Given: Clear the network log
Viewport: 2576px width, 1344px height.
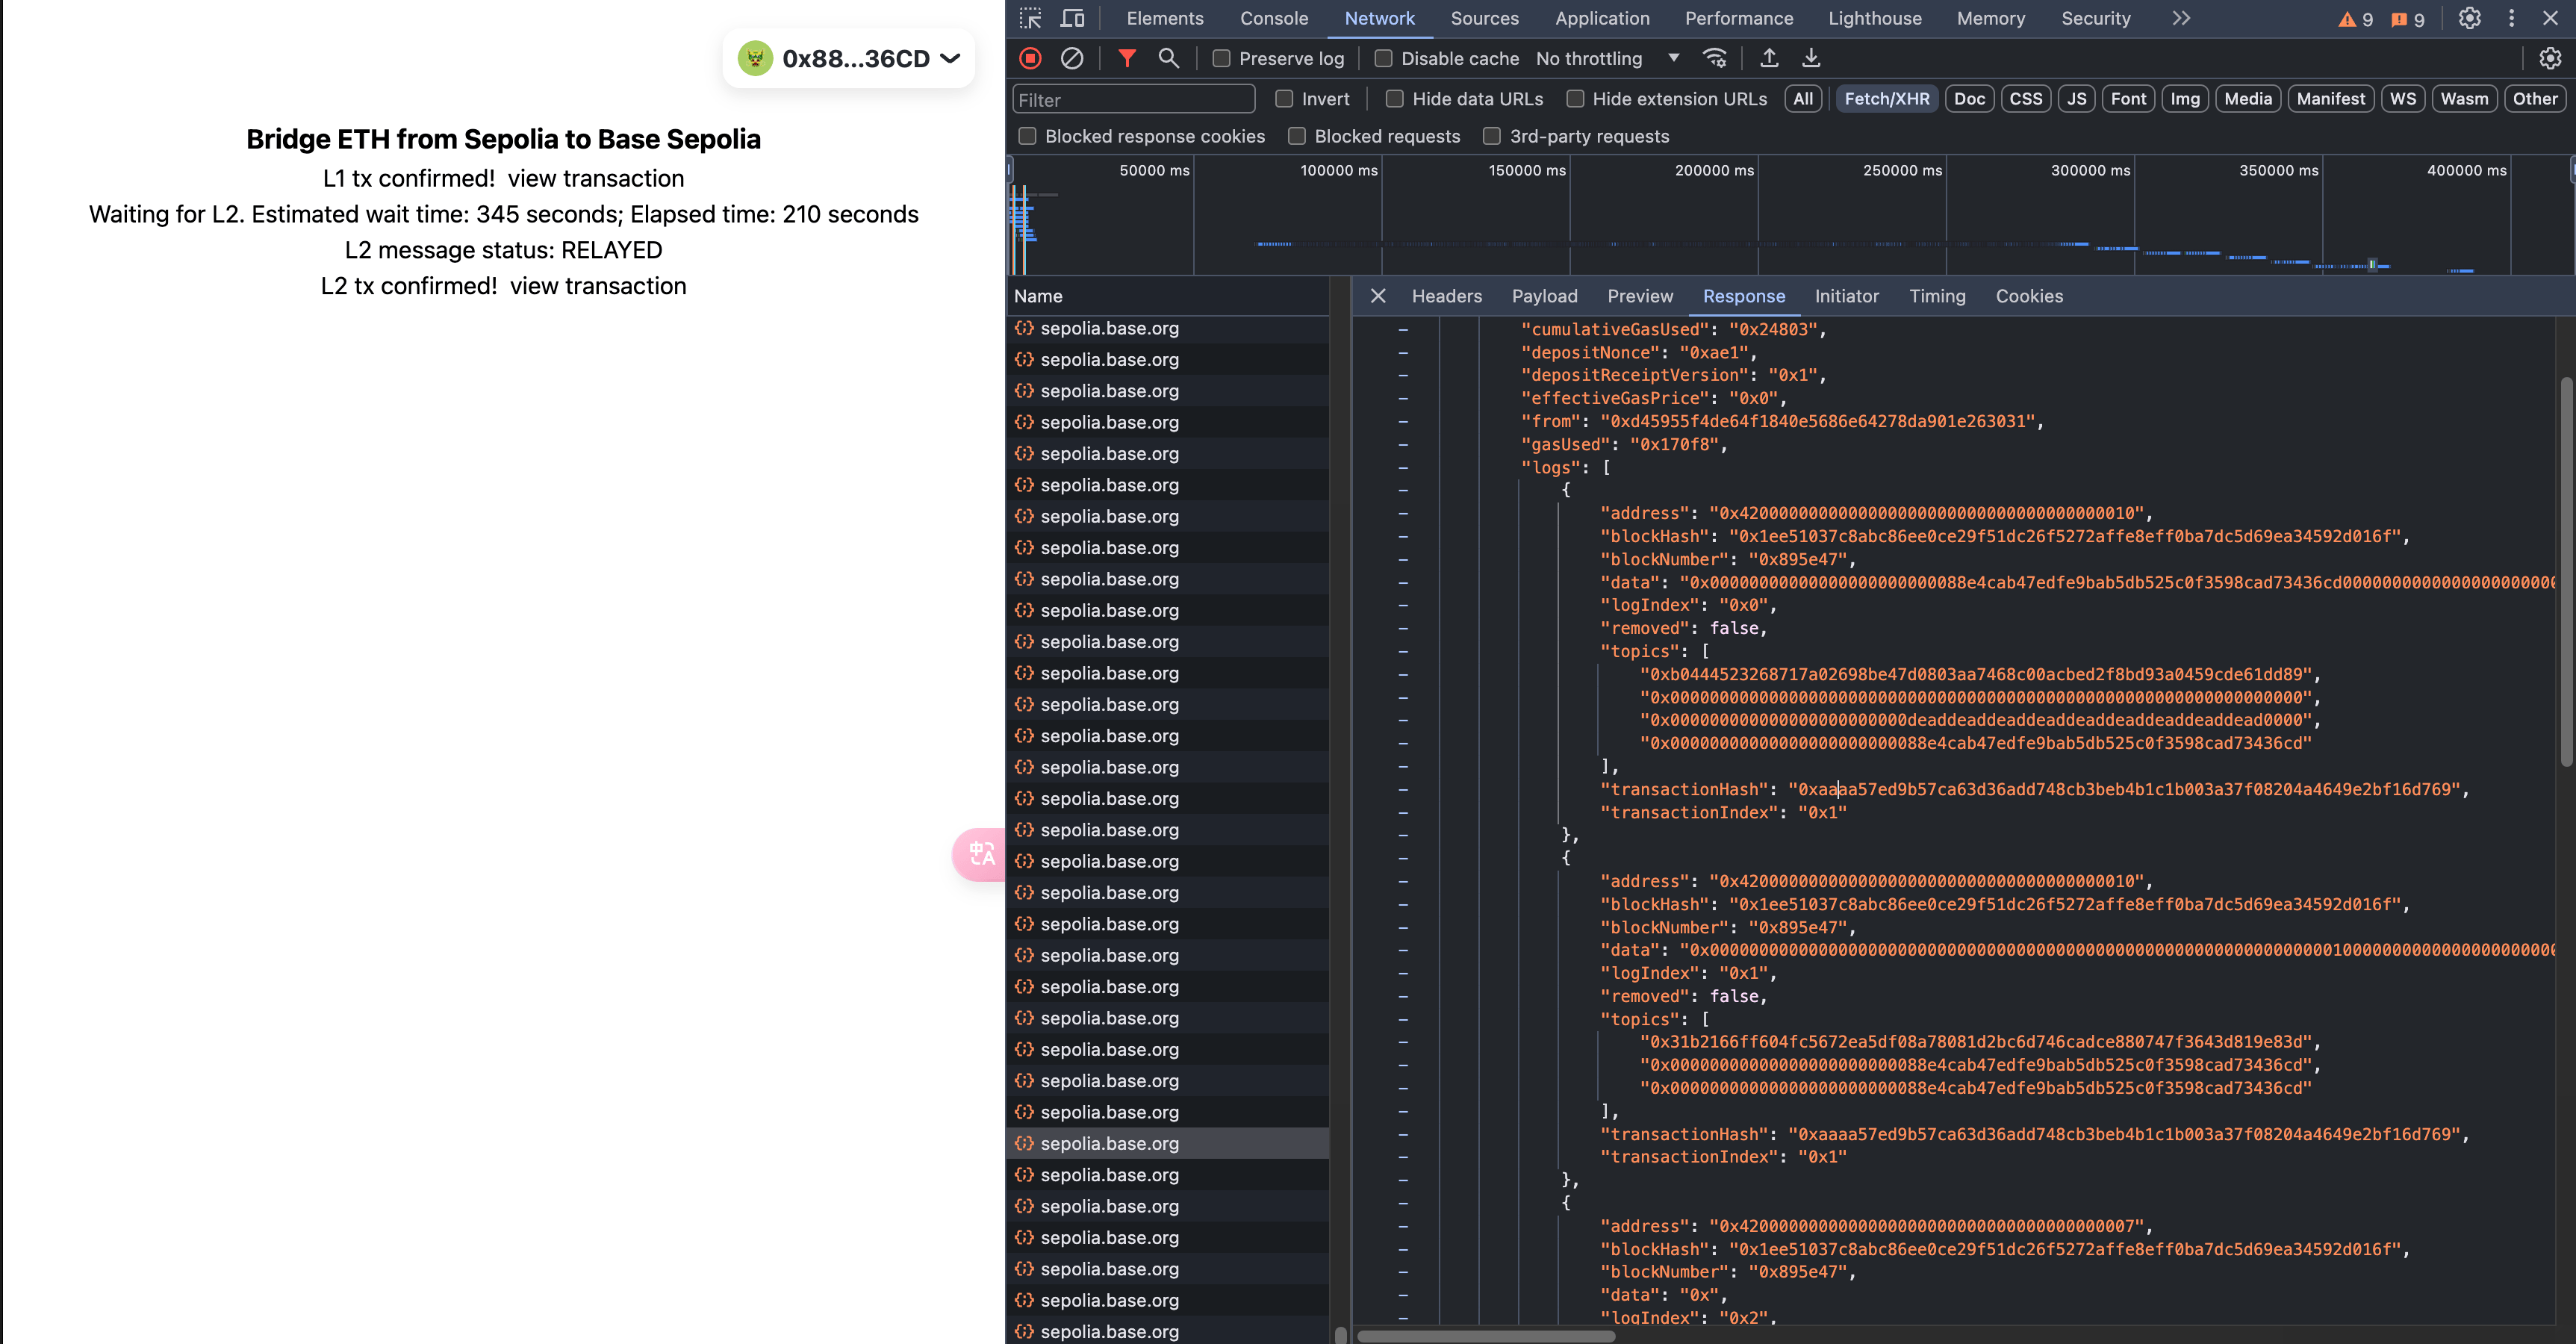Looking at the screenshot, I should point(1072,58).
